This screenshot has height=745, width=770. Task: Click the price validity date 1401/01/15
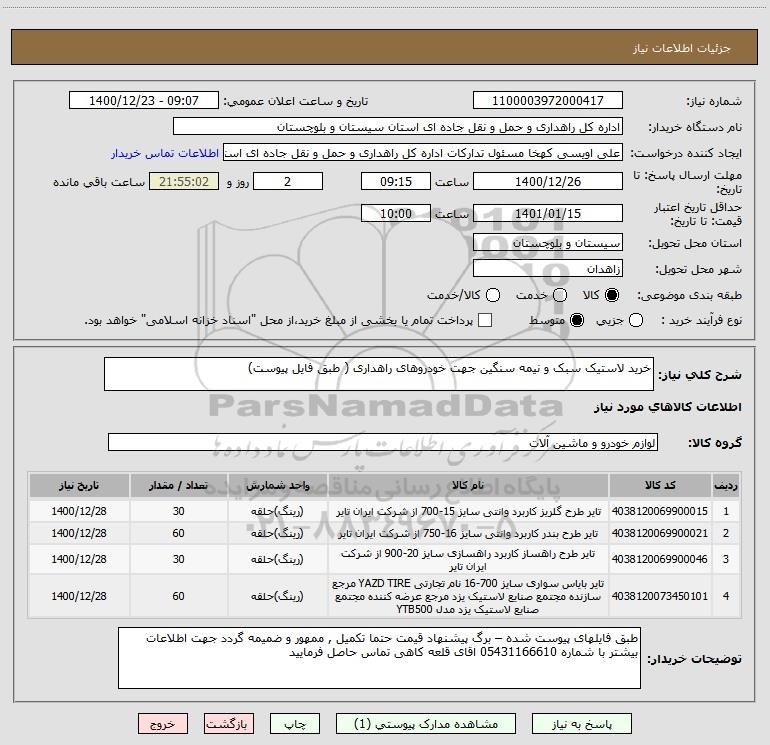[548, 213]
